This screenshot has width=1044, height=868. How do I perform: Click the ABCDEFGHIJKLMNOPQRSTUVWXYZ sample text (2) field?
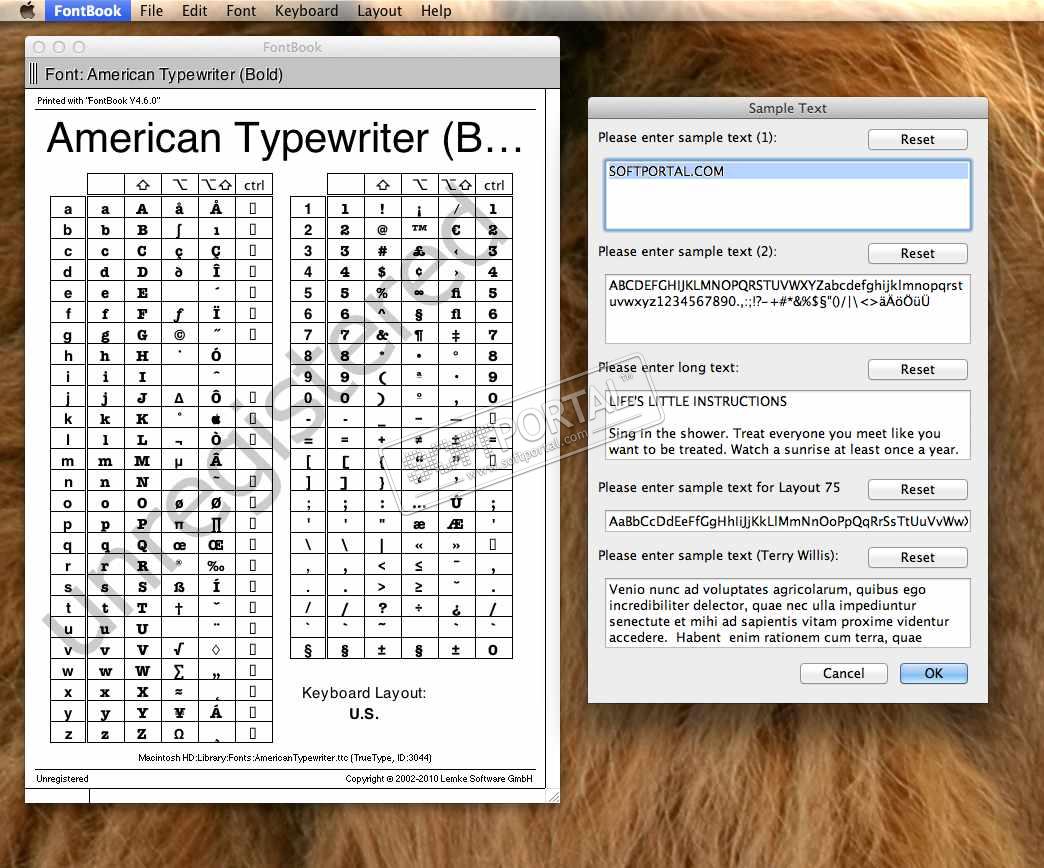pyautogui.click(x=788, y=309)
